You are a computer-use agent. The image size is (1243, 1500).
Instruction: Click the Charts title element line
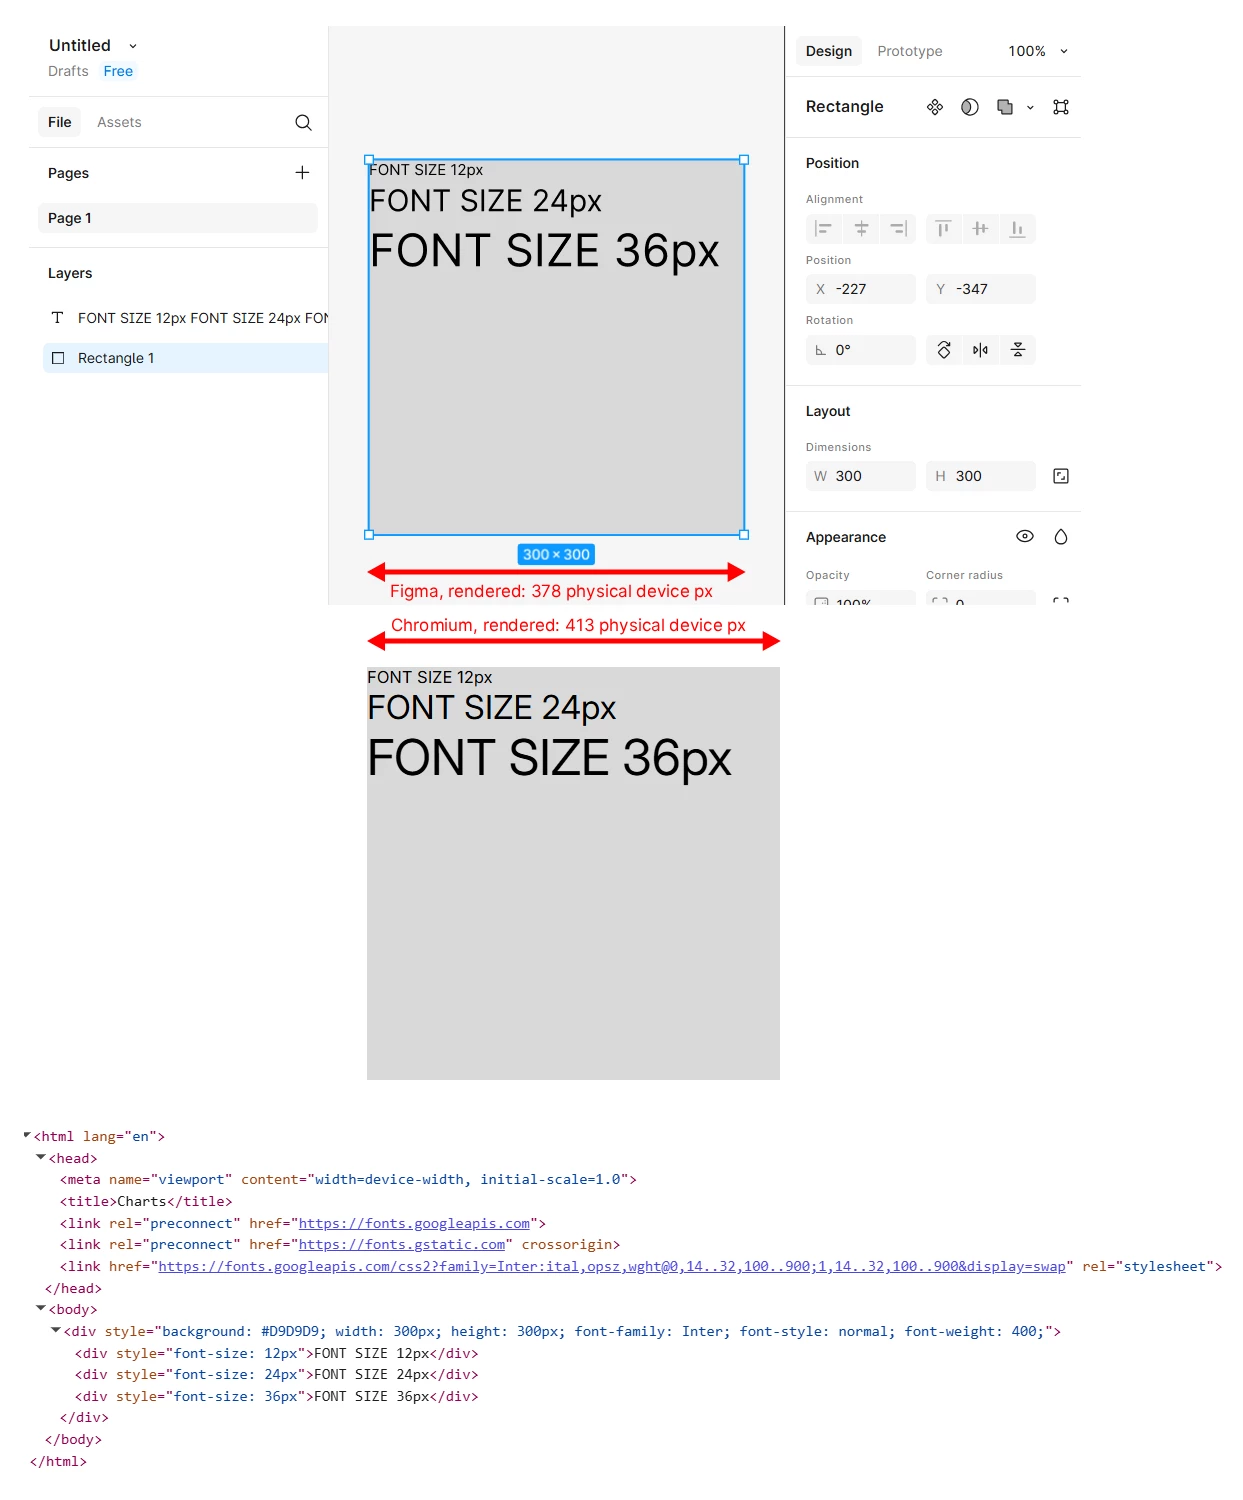pyautogui.click(x=146, y=1201)
